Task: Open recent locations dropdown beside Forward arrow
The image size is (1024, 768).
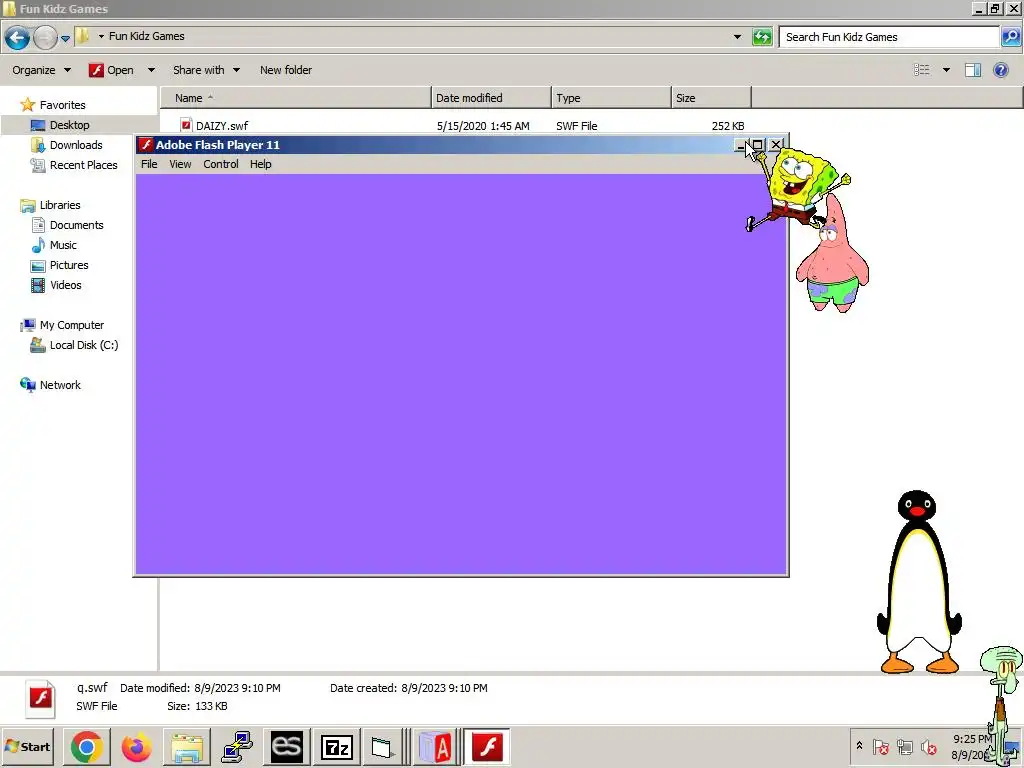Action: [x=65, y=38]
